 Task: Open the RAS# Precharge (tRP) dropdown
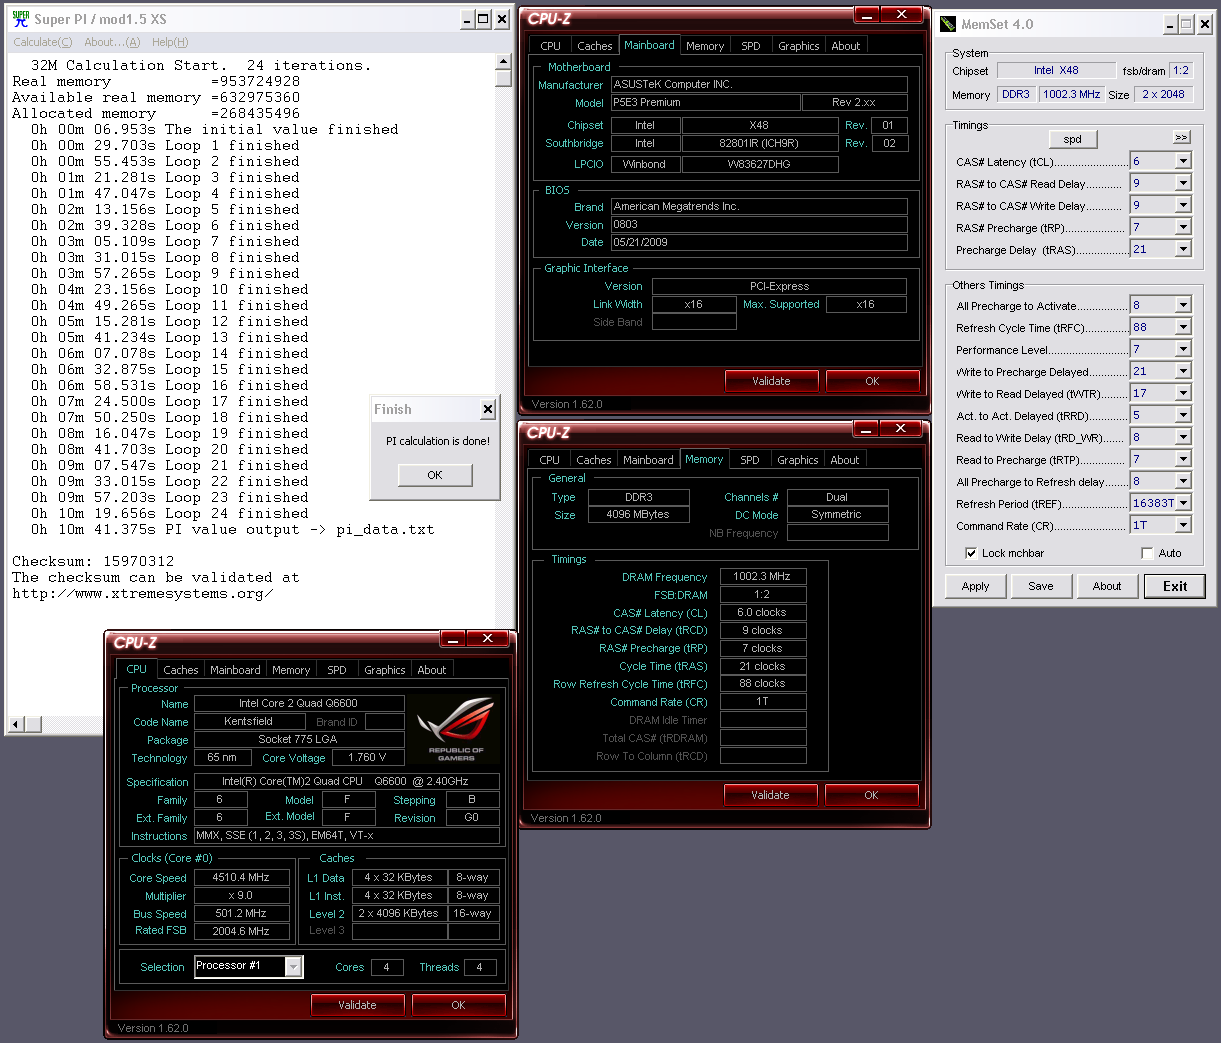point(1183,227)
